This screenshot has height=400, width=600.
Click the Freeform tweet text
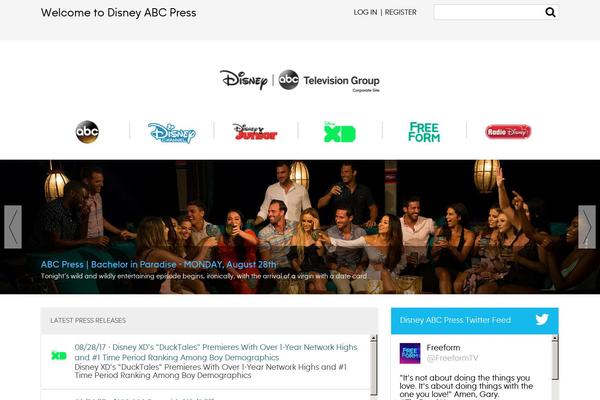click(x=466, y=387)
